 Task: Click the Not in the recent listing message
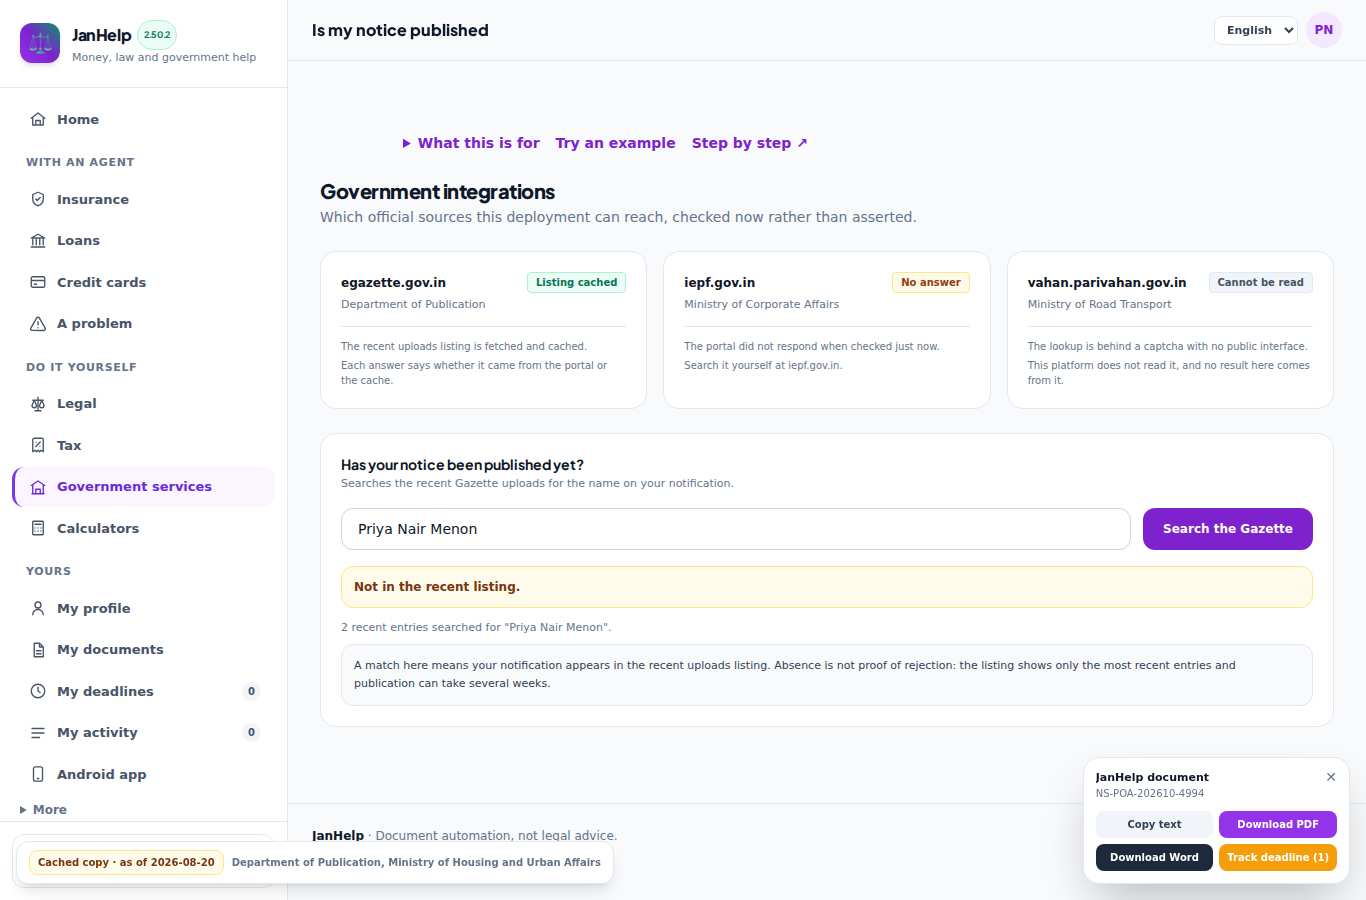tap(827, 587)
